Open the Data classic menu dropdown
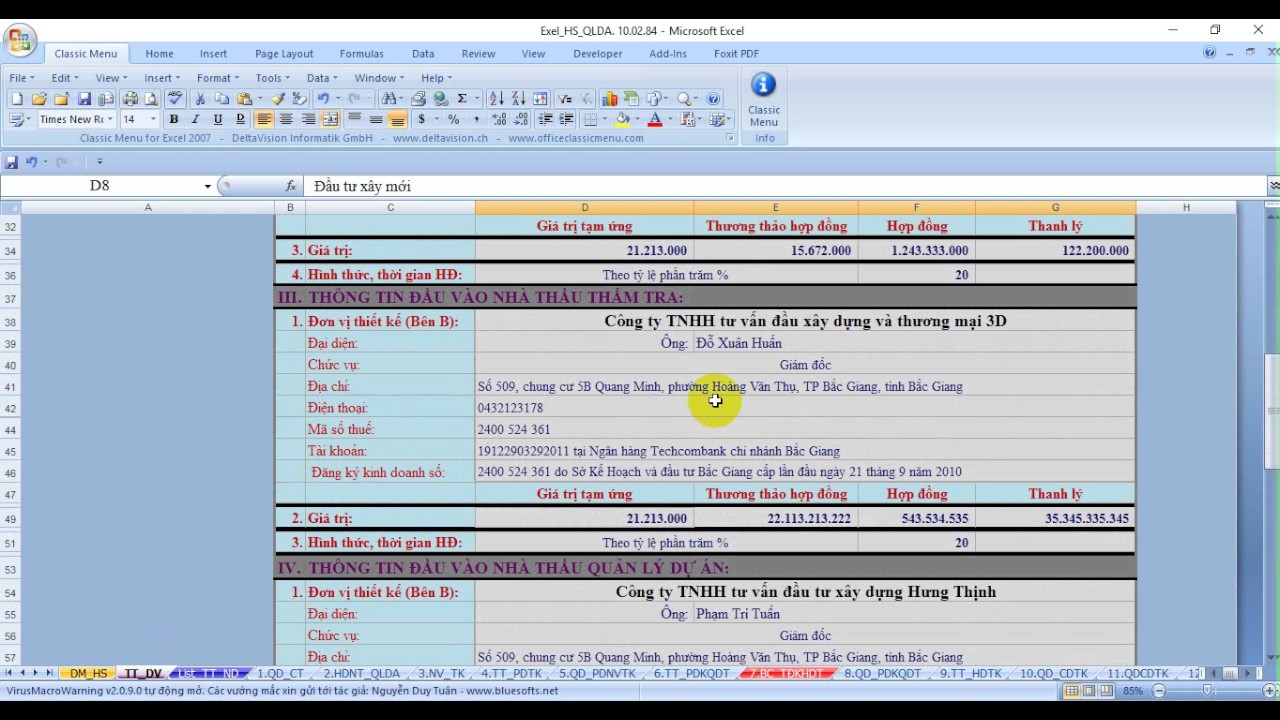The height and width of the screenshot is (720, 1280). (322, 78)
